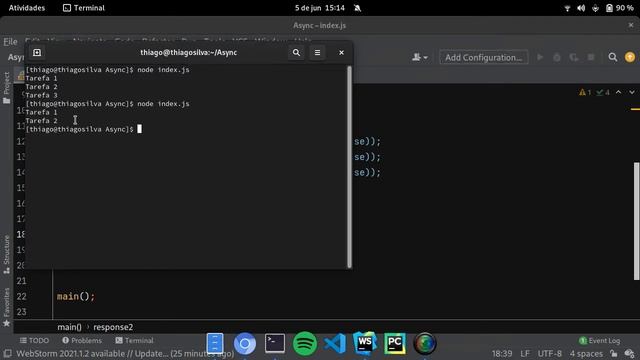Image resolution: width=640 pixels, height=360 pixels.
Task: Go to the next highlighted error with the down arrow
Action: pos(632,92)
